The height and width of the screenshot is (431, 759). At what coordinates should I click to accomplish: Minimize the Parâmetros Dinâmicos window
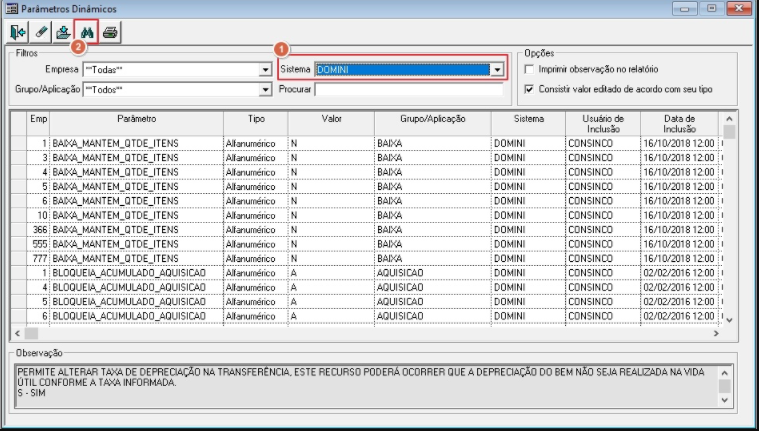[x=684, y=8]
